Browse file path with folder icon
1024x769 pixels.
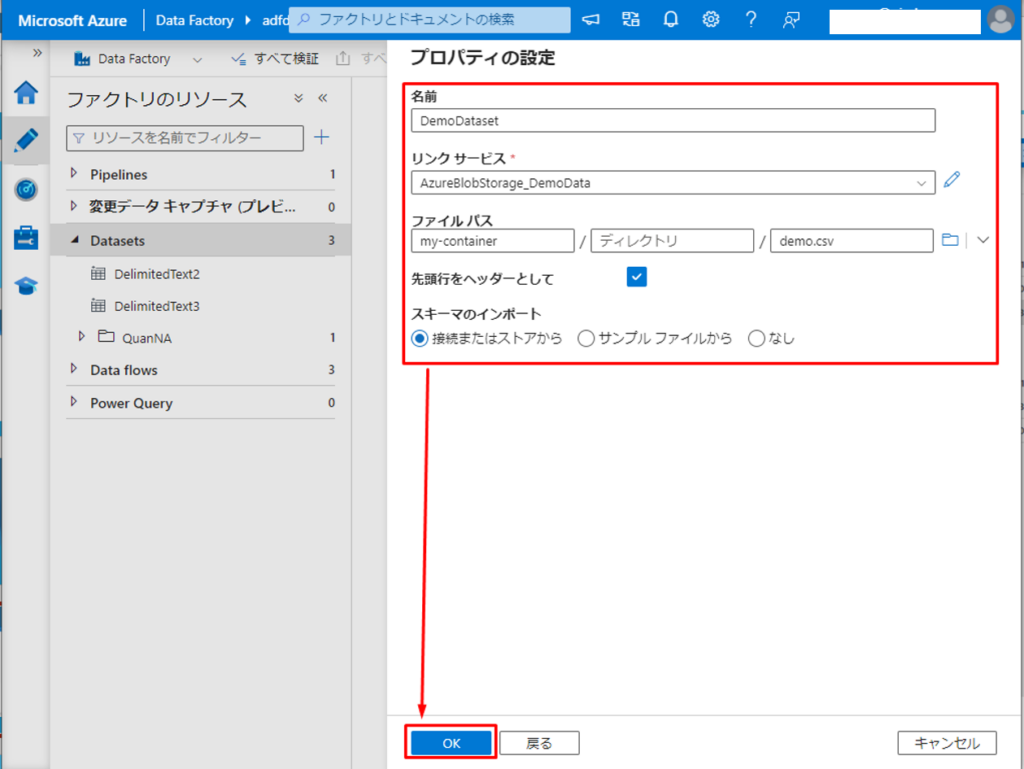point(950,240)
